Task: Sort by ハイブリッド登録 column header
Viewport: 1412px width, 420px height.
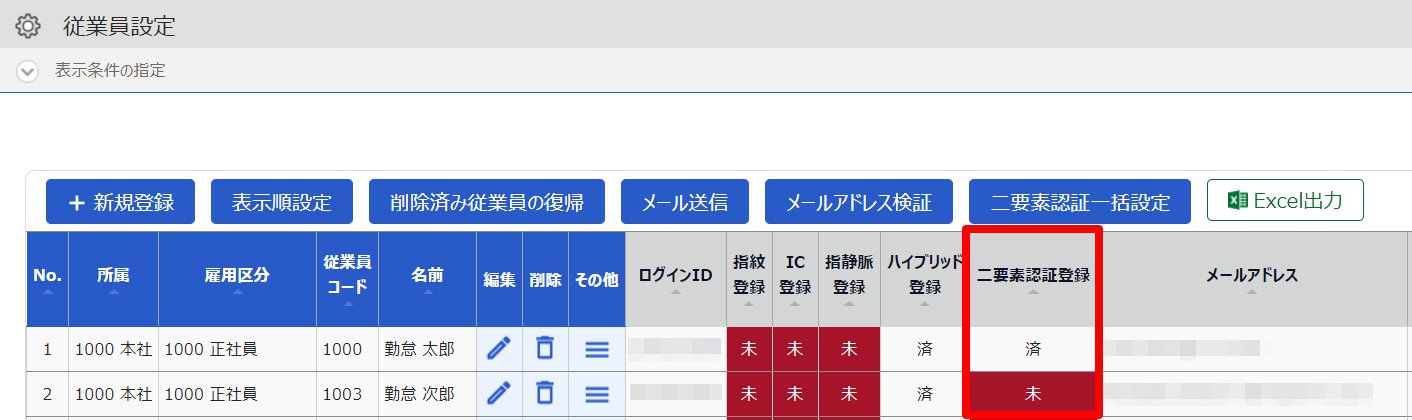Action: pyautogui.click(x=925, y=279)
